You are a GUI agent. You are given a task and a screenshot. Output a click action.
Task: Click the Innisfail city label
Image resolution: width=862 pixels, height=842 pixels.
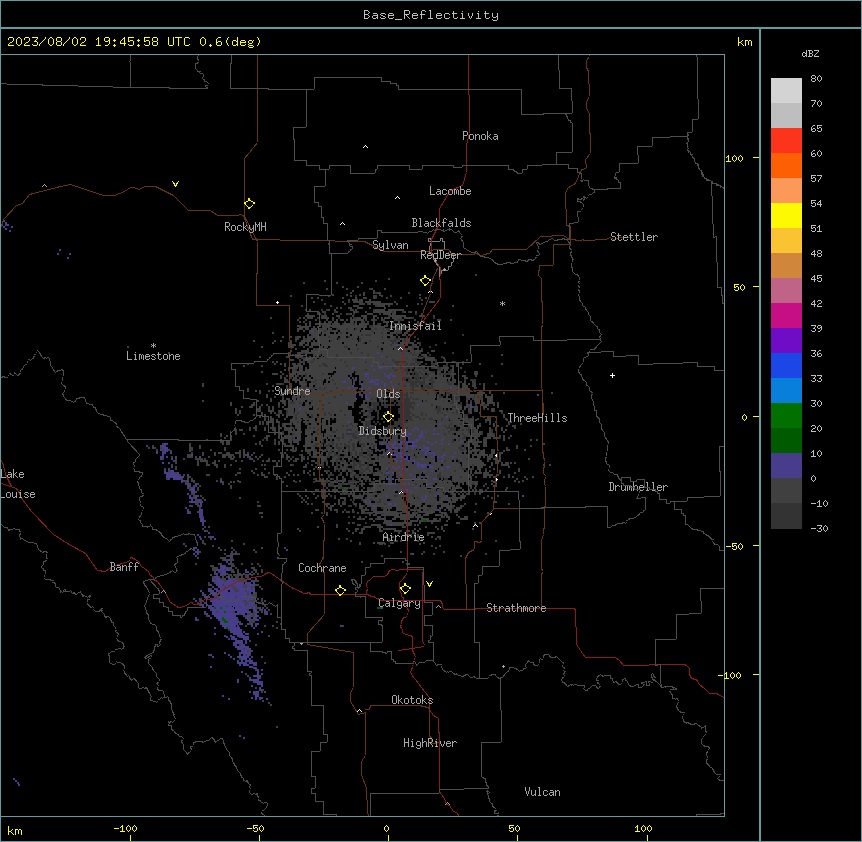[415, 326]
